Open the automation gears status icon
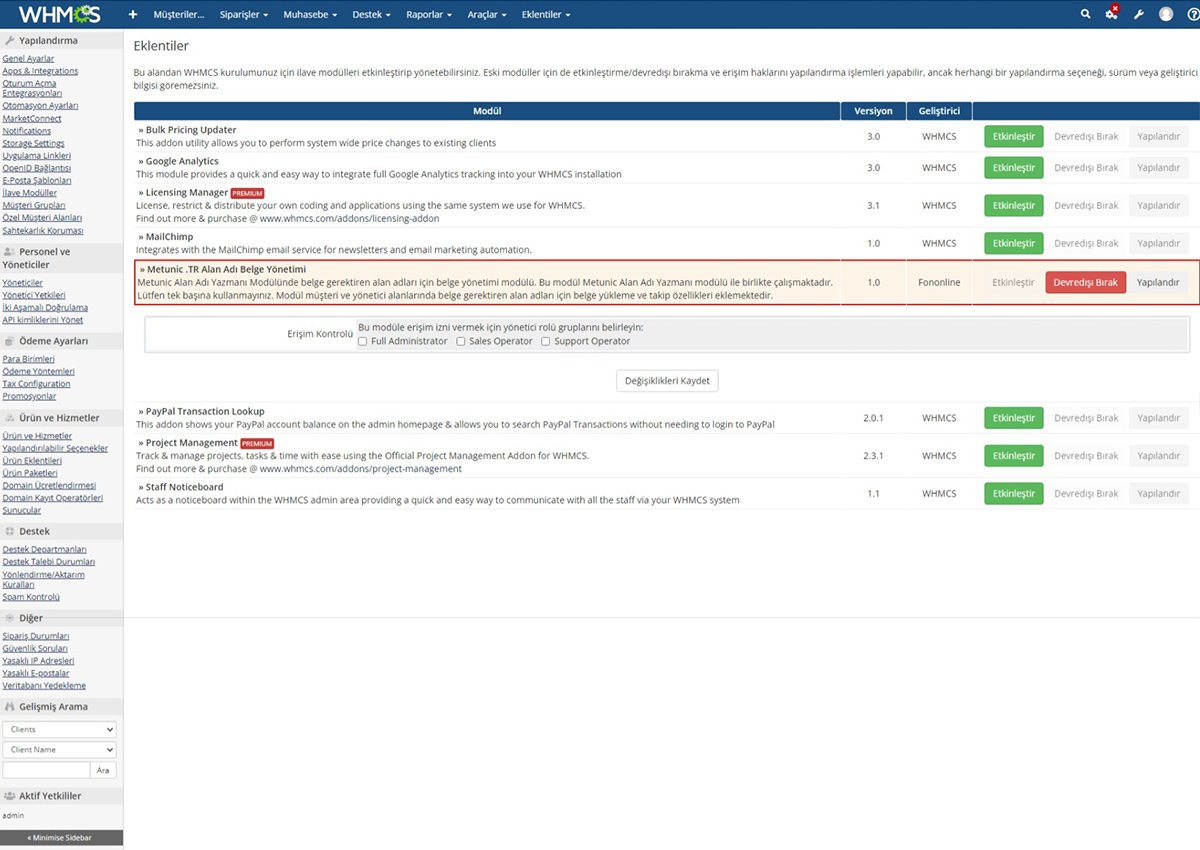 click(x=1112, y=13)
